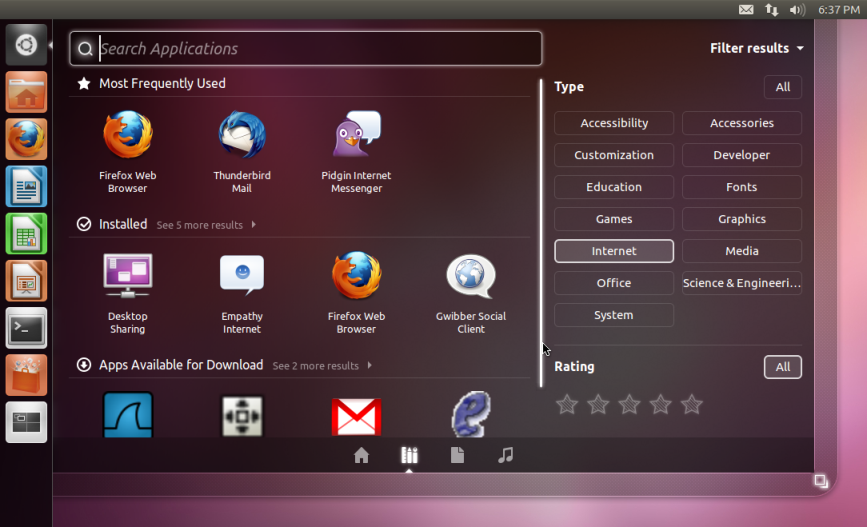Viewport: 867px width, 527px height.
Task: Toggle the Games type filter
Action: (614, 219)
